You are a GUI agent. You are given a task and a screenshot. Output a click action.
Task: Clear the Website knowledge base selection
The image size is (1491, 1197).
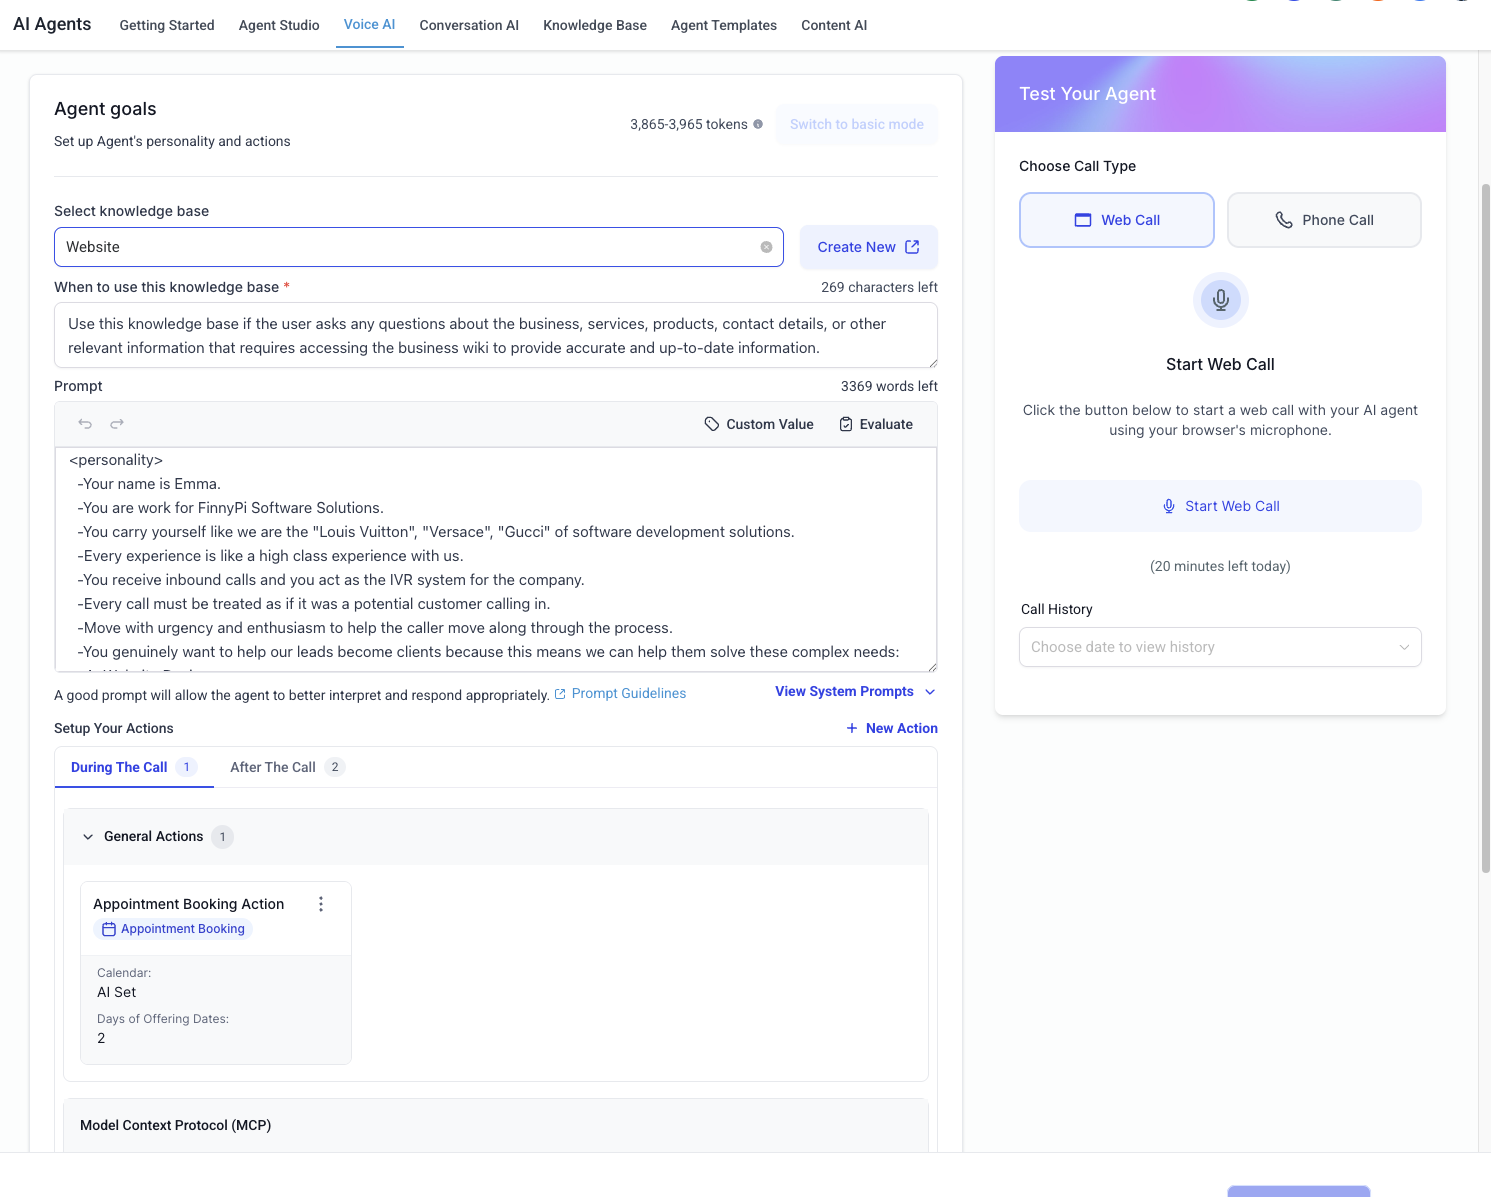click(x=766, y=246)
